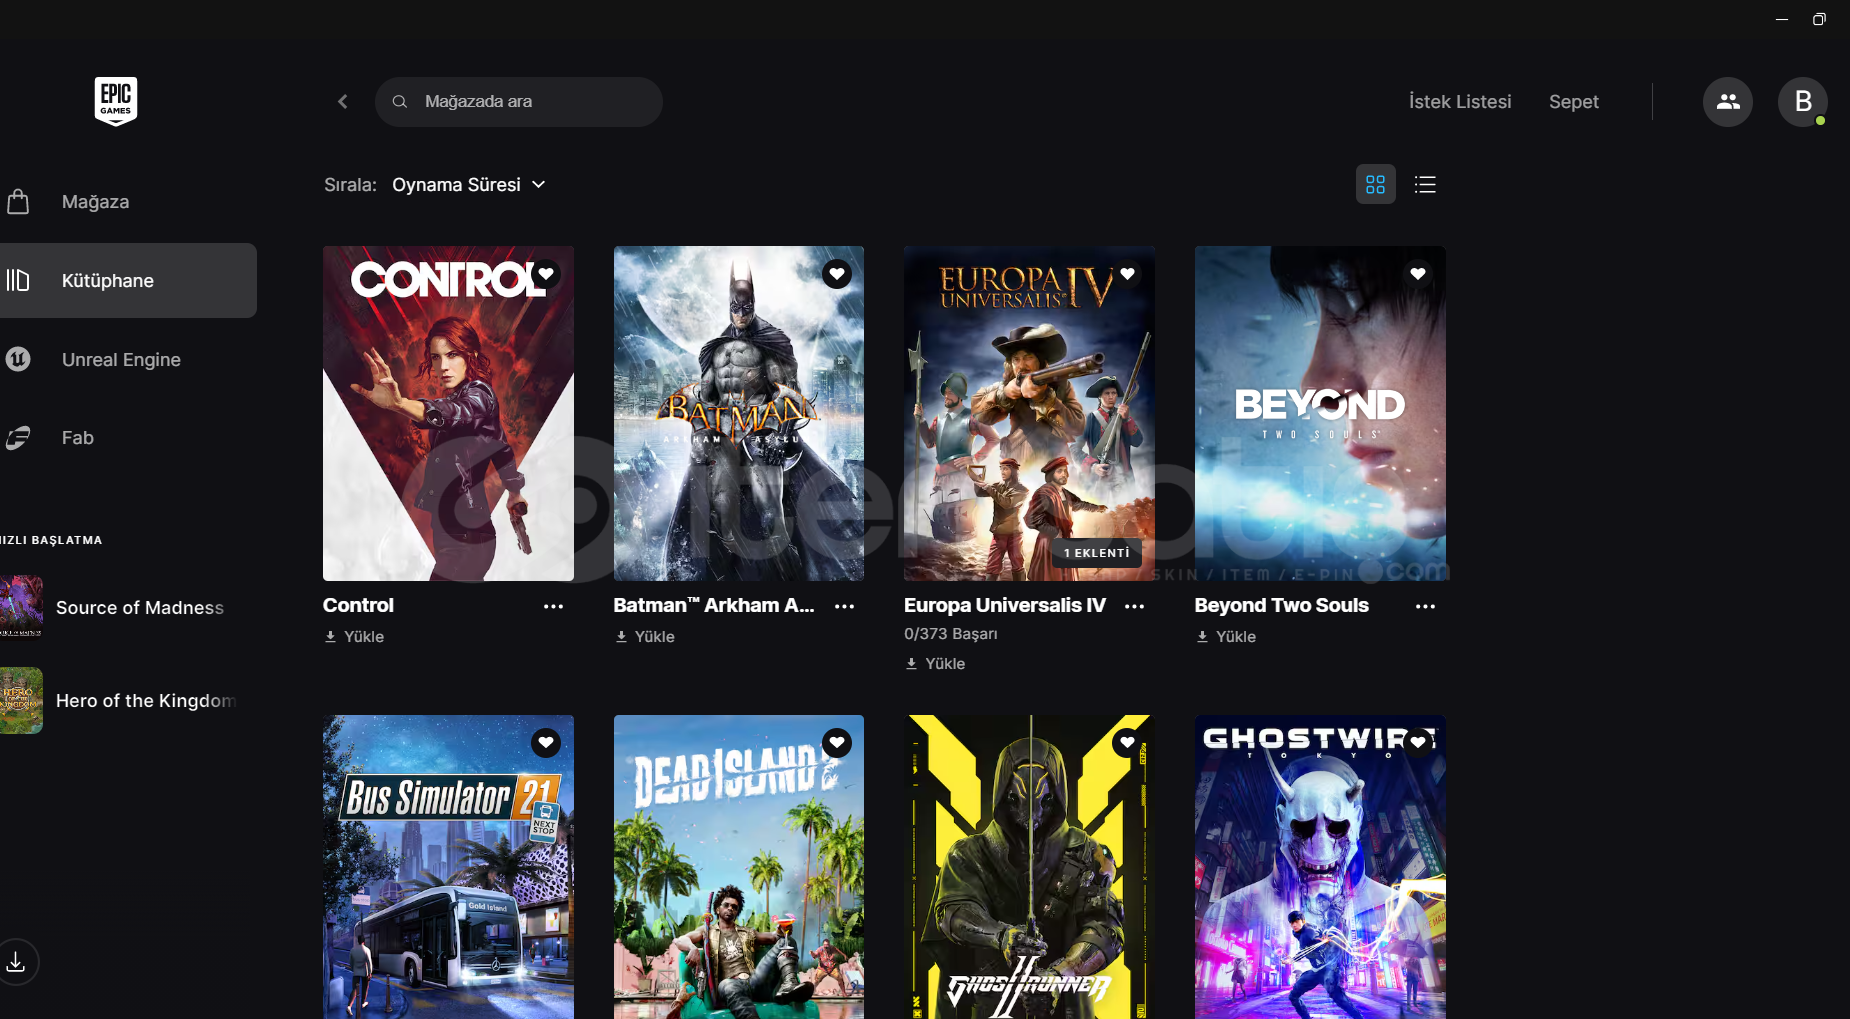Switch to list view layout
This screenshot has height=1019, width=1850.
pyautogui.click(x=1425, y=185)
